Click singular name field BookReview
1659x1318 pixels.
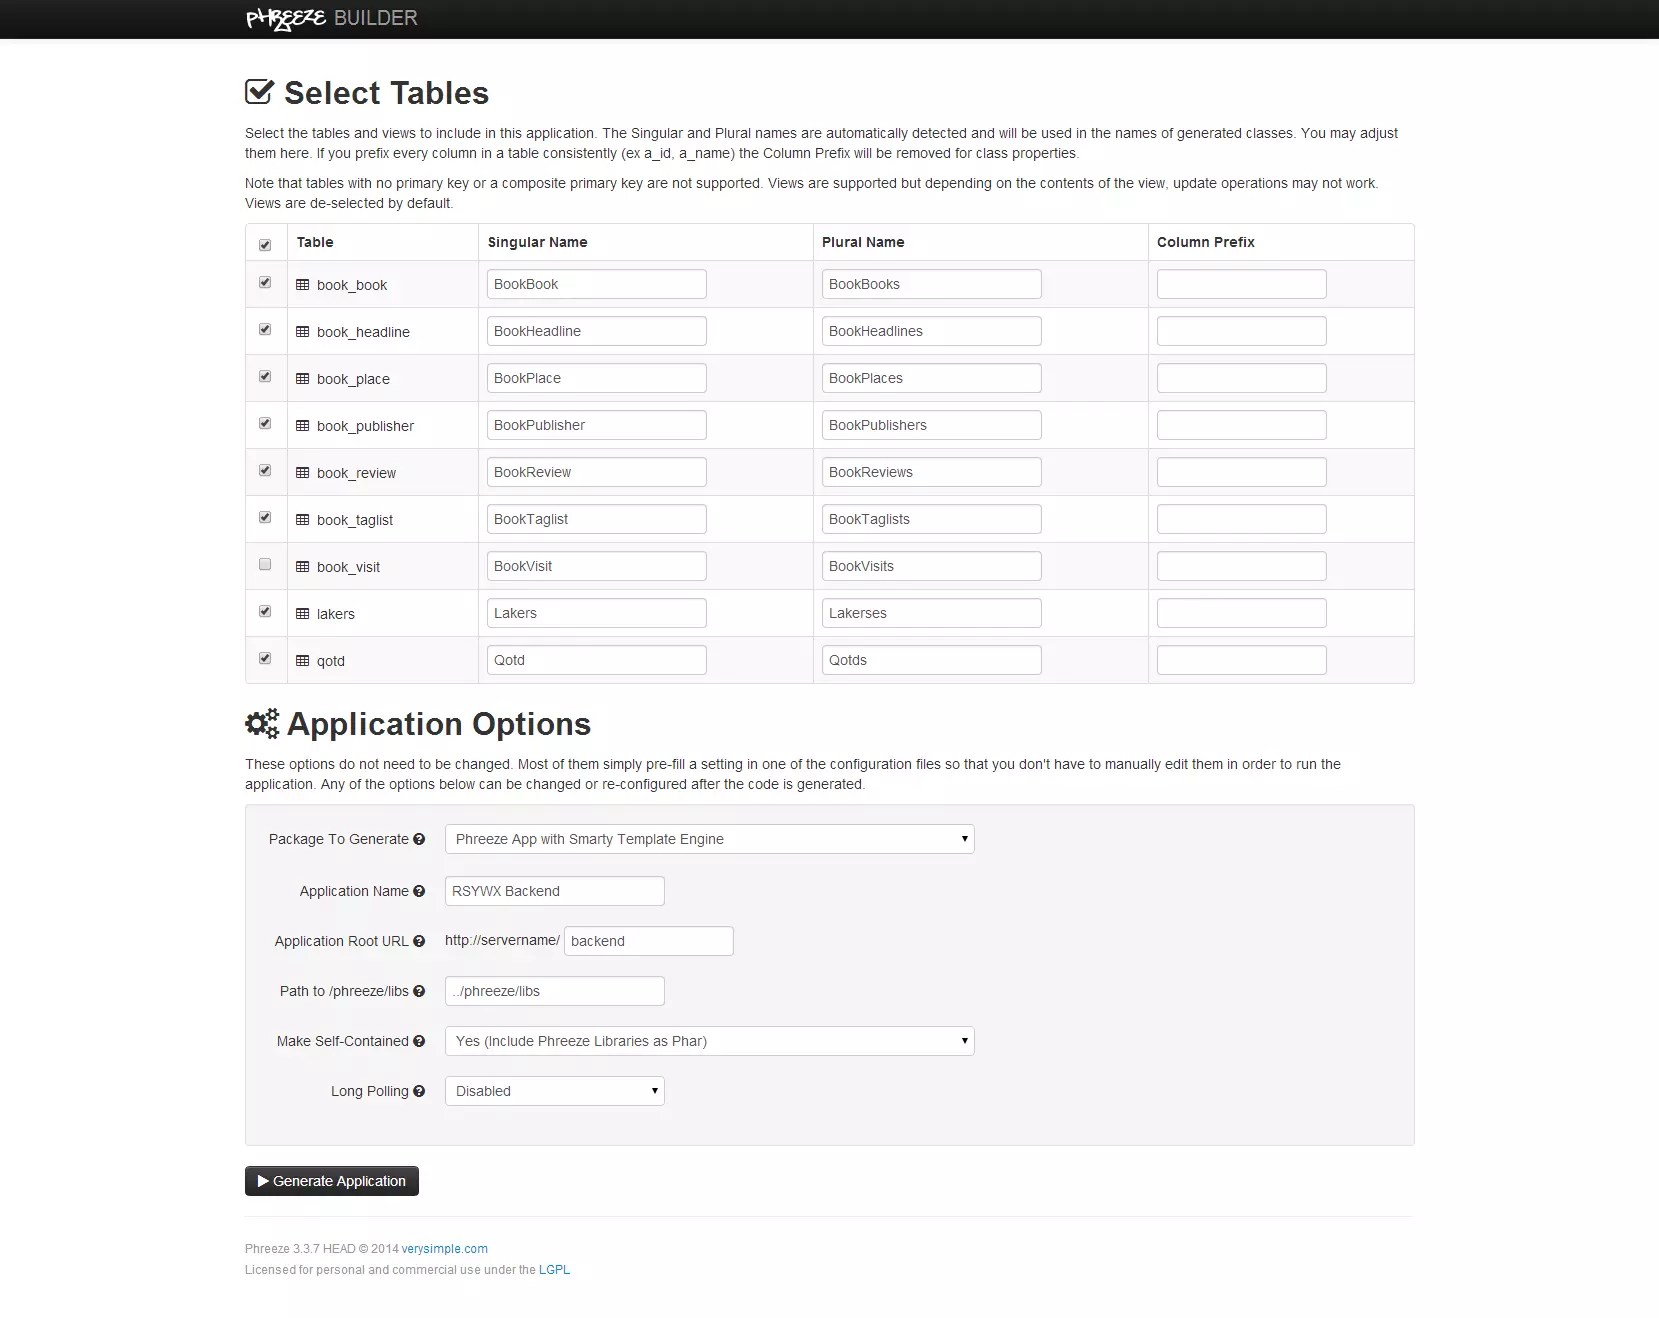click(x=596, y=472)
